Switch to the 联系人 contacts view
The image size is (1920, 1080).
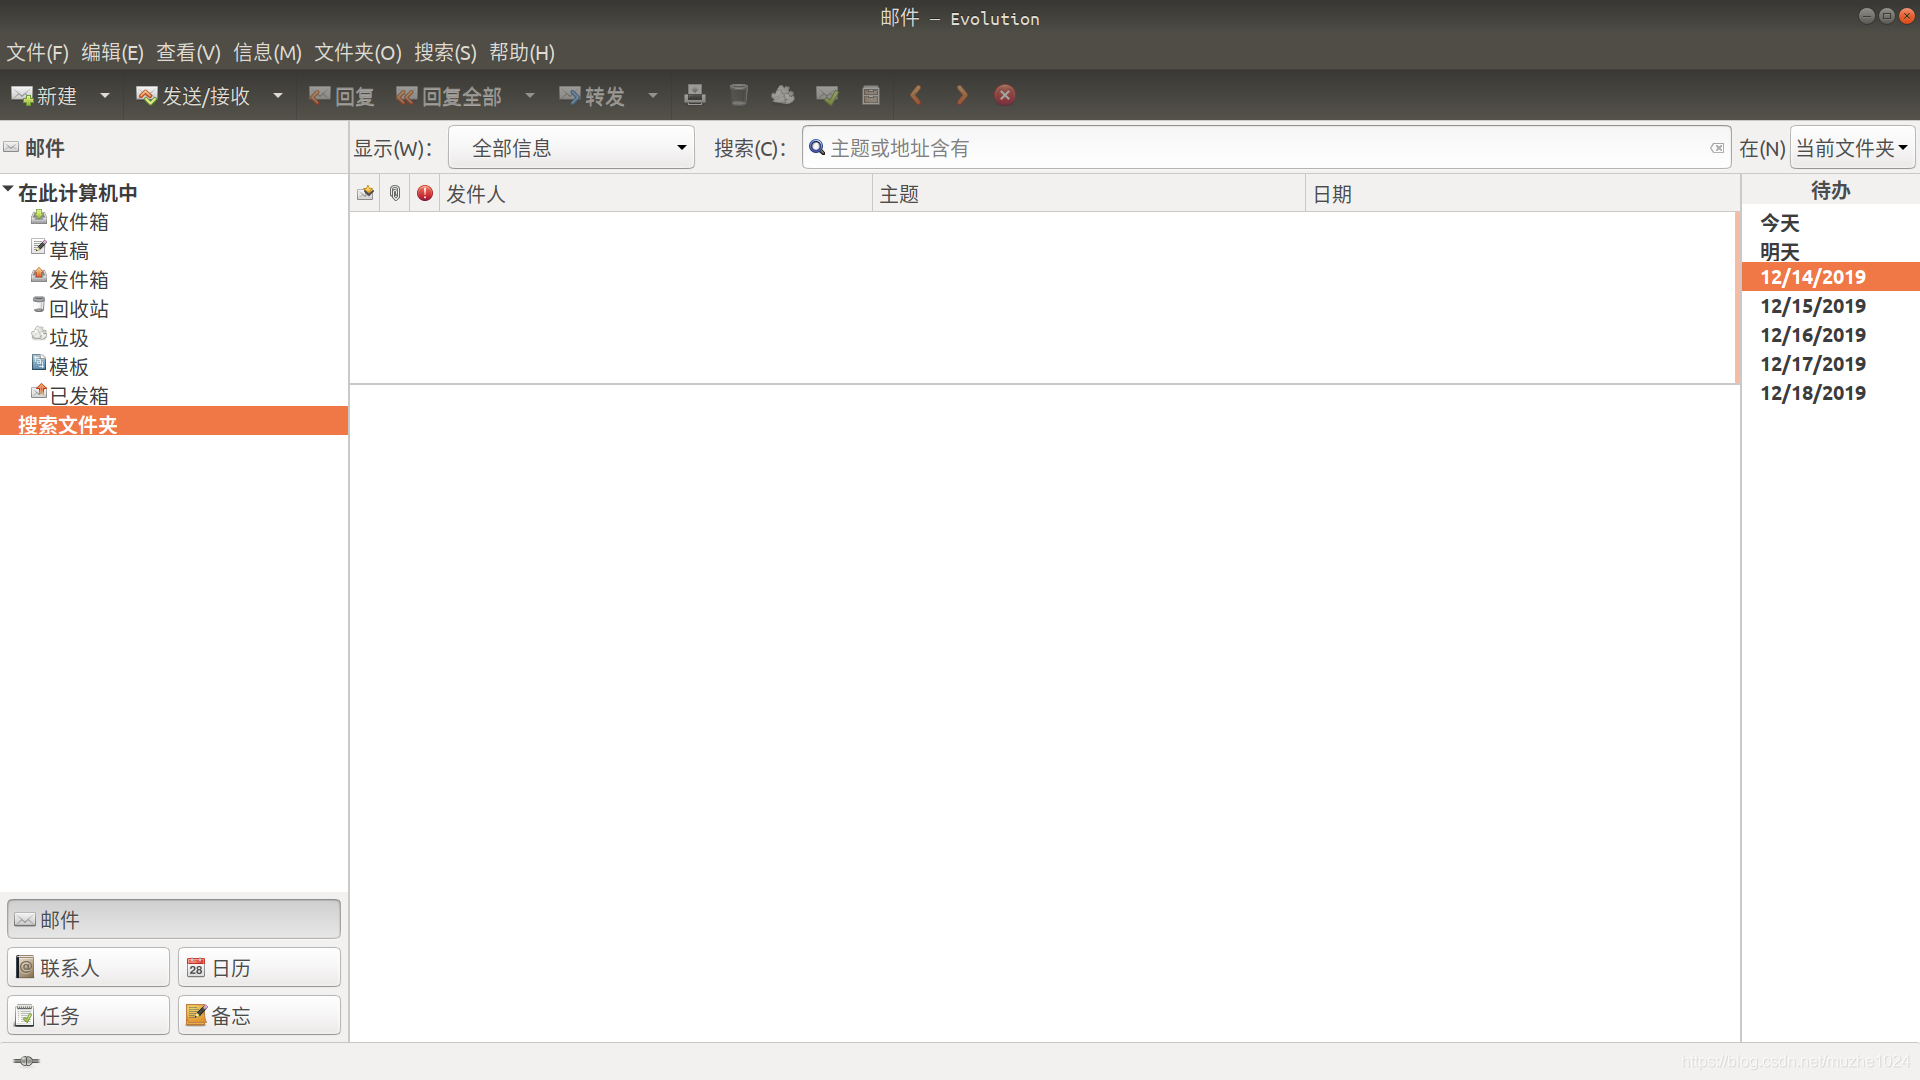[x=89, y=967]
